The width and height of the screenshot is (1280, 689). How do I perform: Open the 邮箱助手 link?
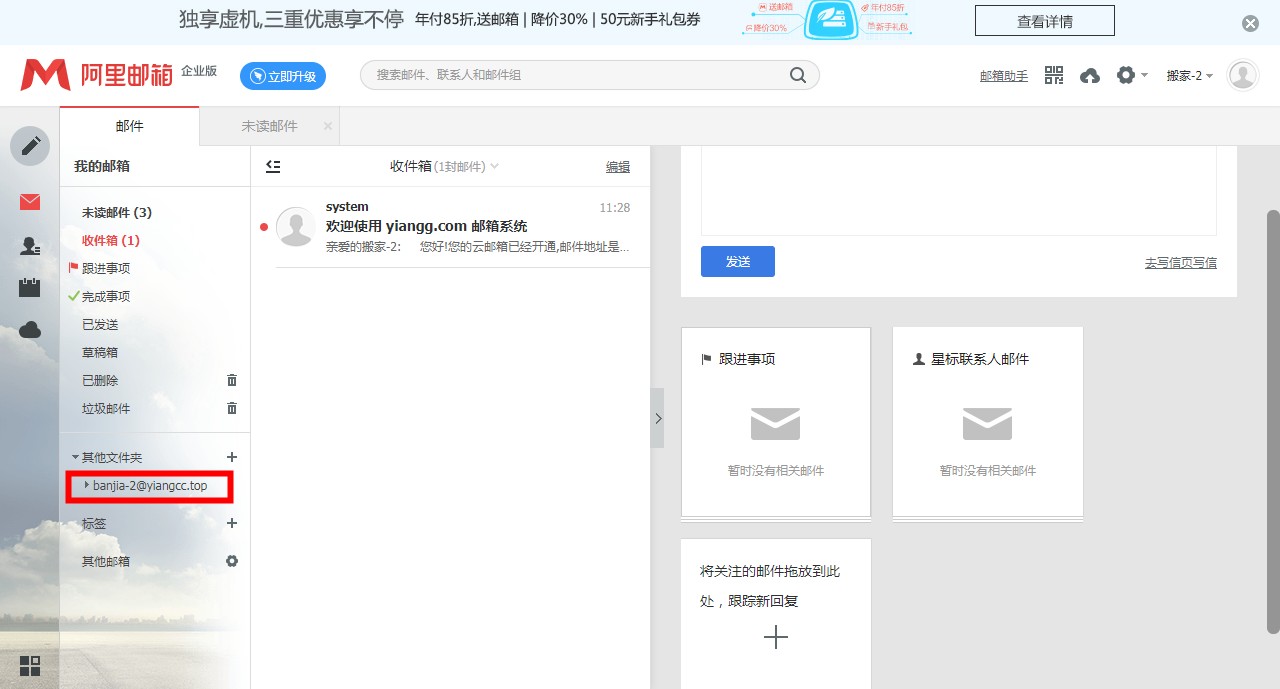(x=1004, y=76)
